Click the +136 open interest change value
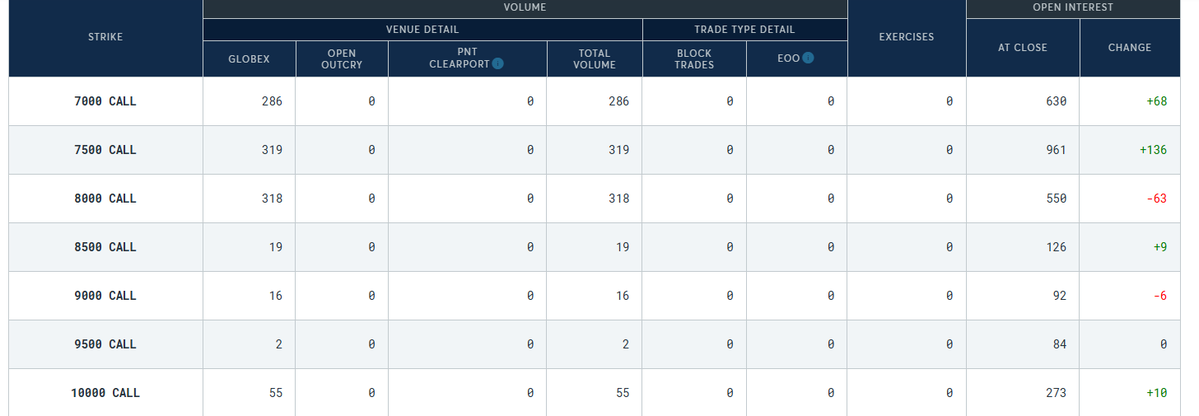This screenshot has height=416, width=1199. pos(1153,150)
